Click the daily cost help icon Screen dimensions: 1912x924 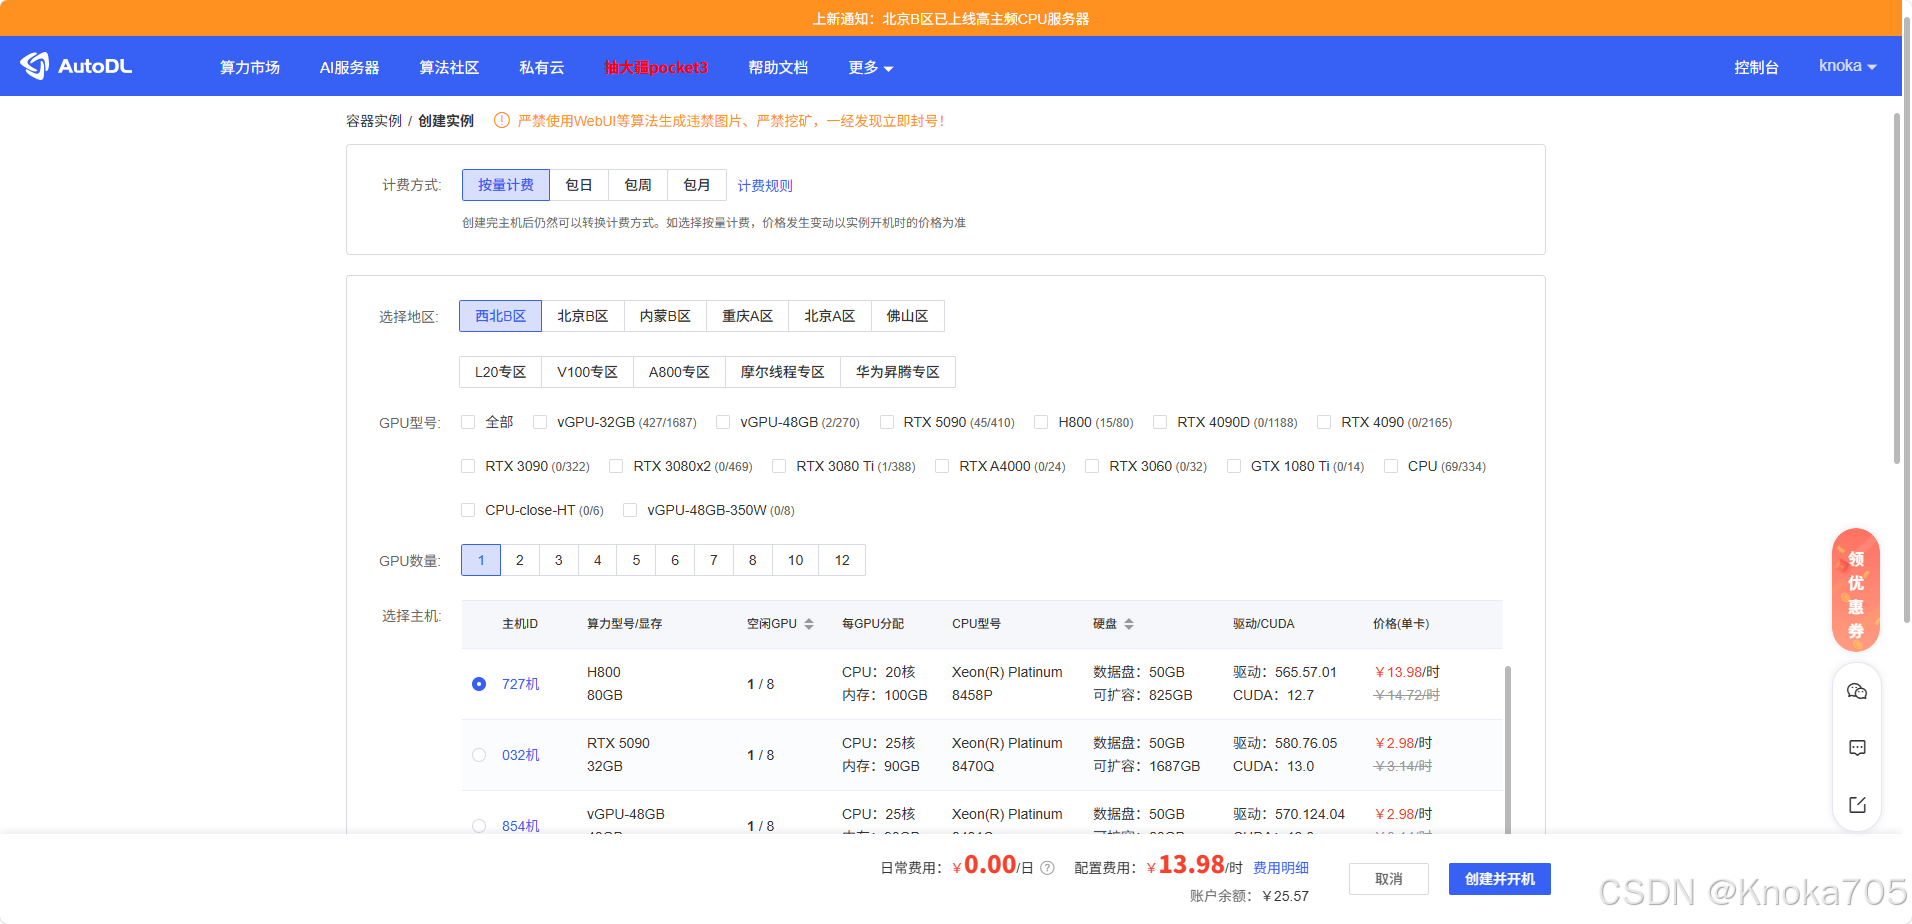click(1047, 868)
